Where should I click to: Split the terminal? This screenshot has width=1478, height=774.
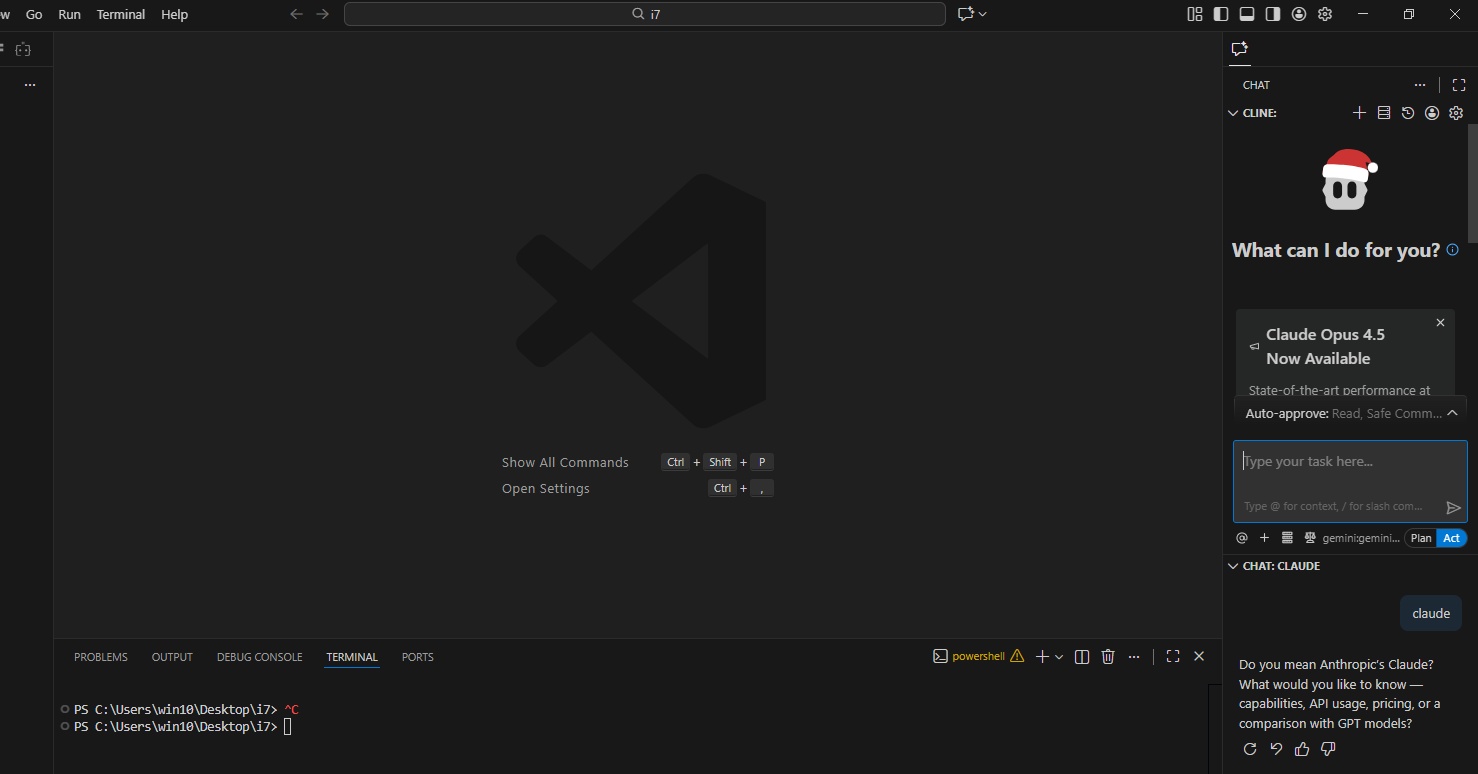tap(1081, 657)
